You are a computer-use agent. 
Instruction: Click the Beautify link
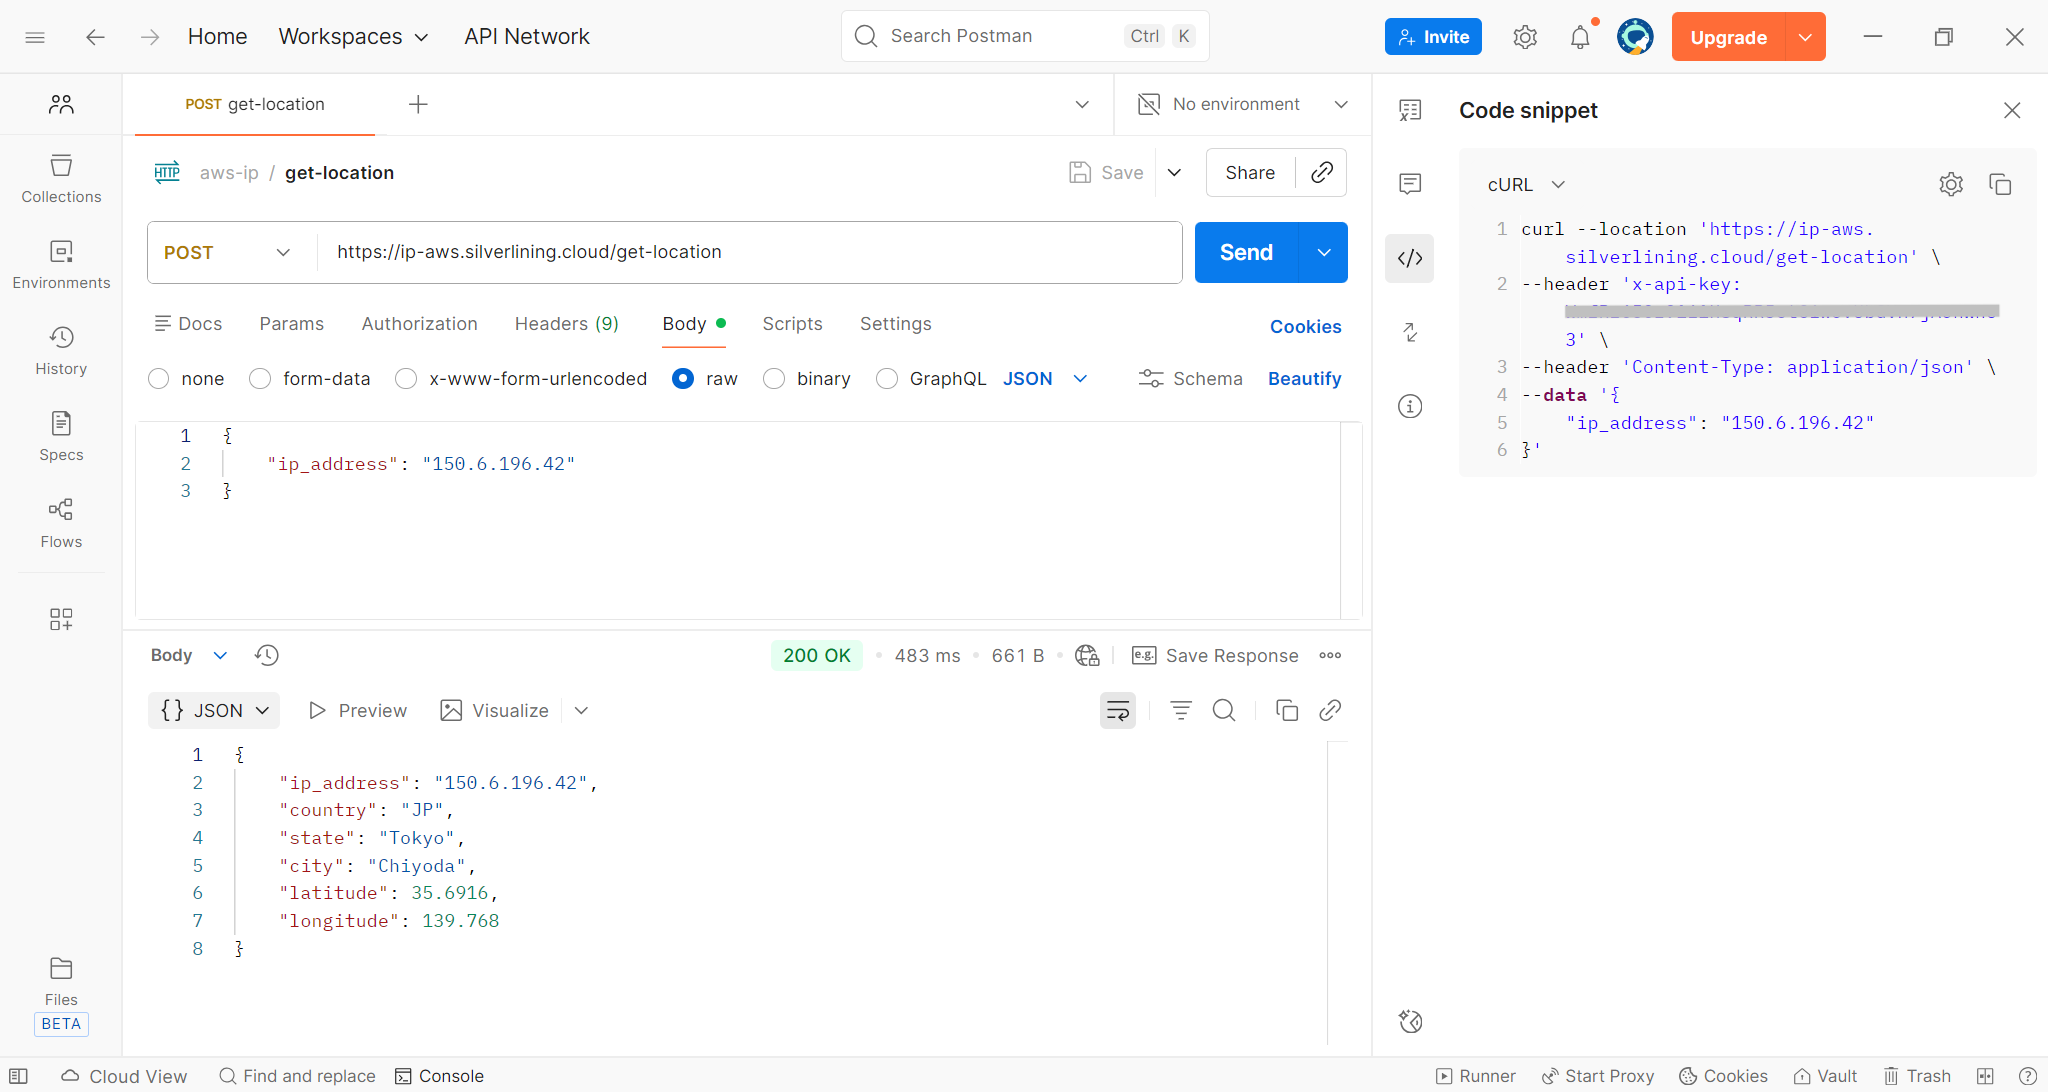pyautogui.click(x=1304, y=379)
